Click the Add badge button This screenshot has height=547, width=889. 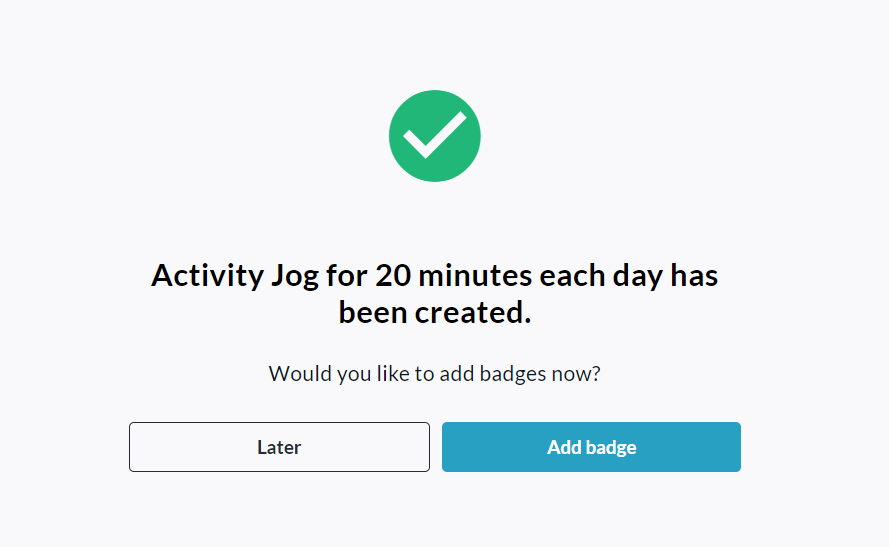[591, 447]
